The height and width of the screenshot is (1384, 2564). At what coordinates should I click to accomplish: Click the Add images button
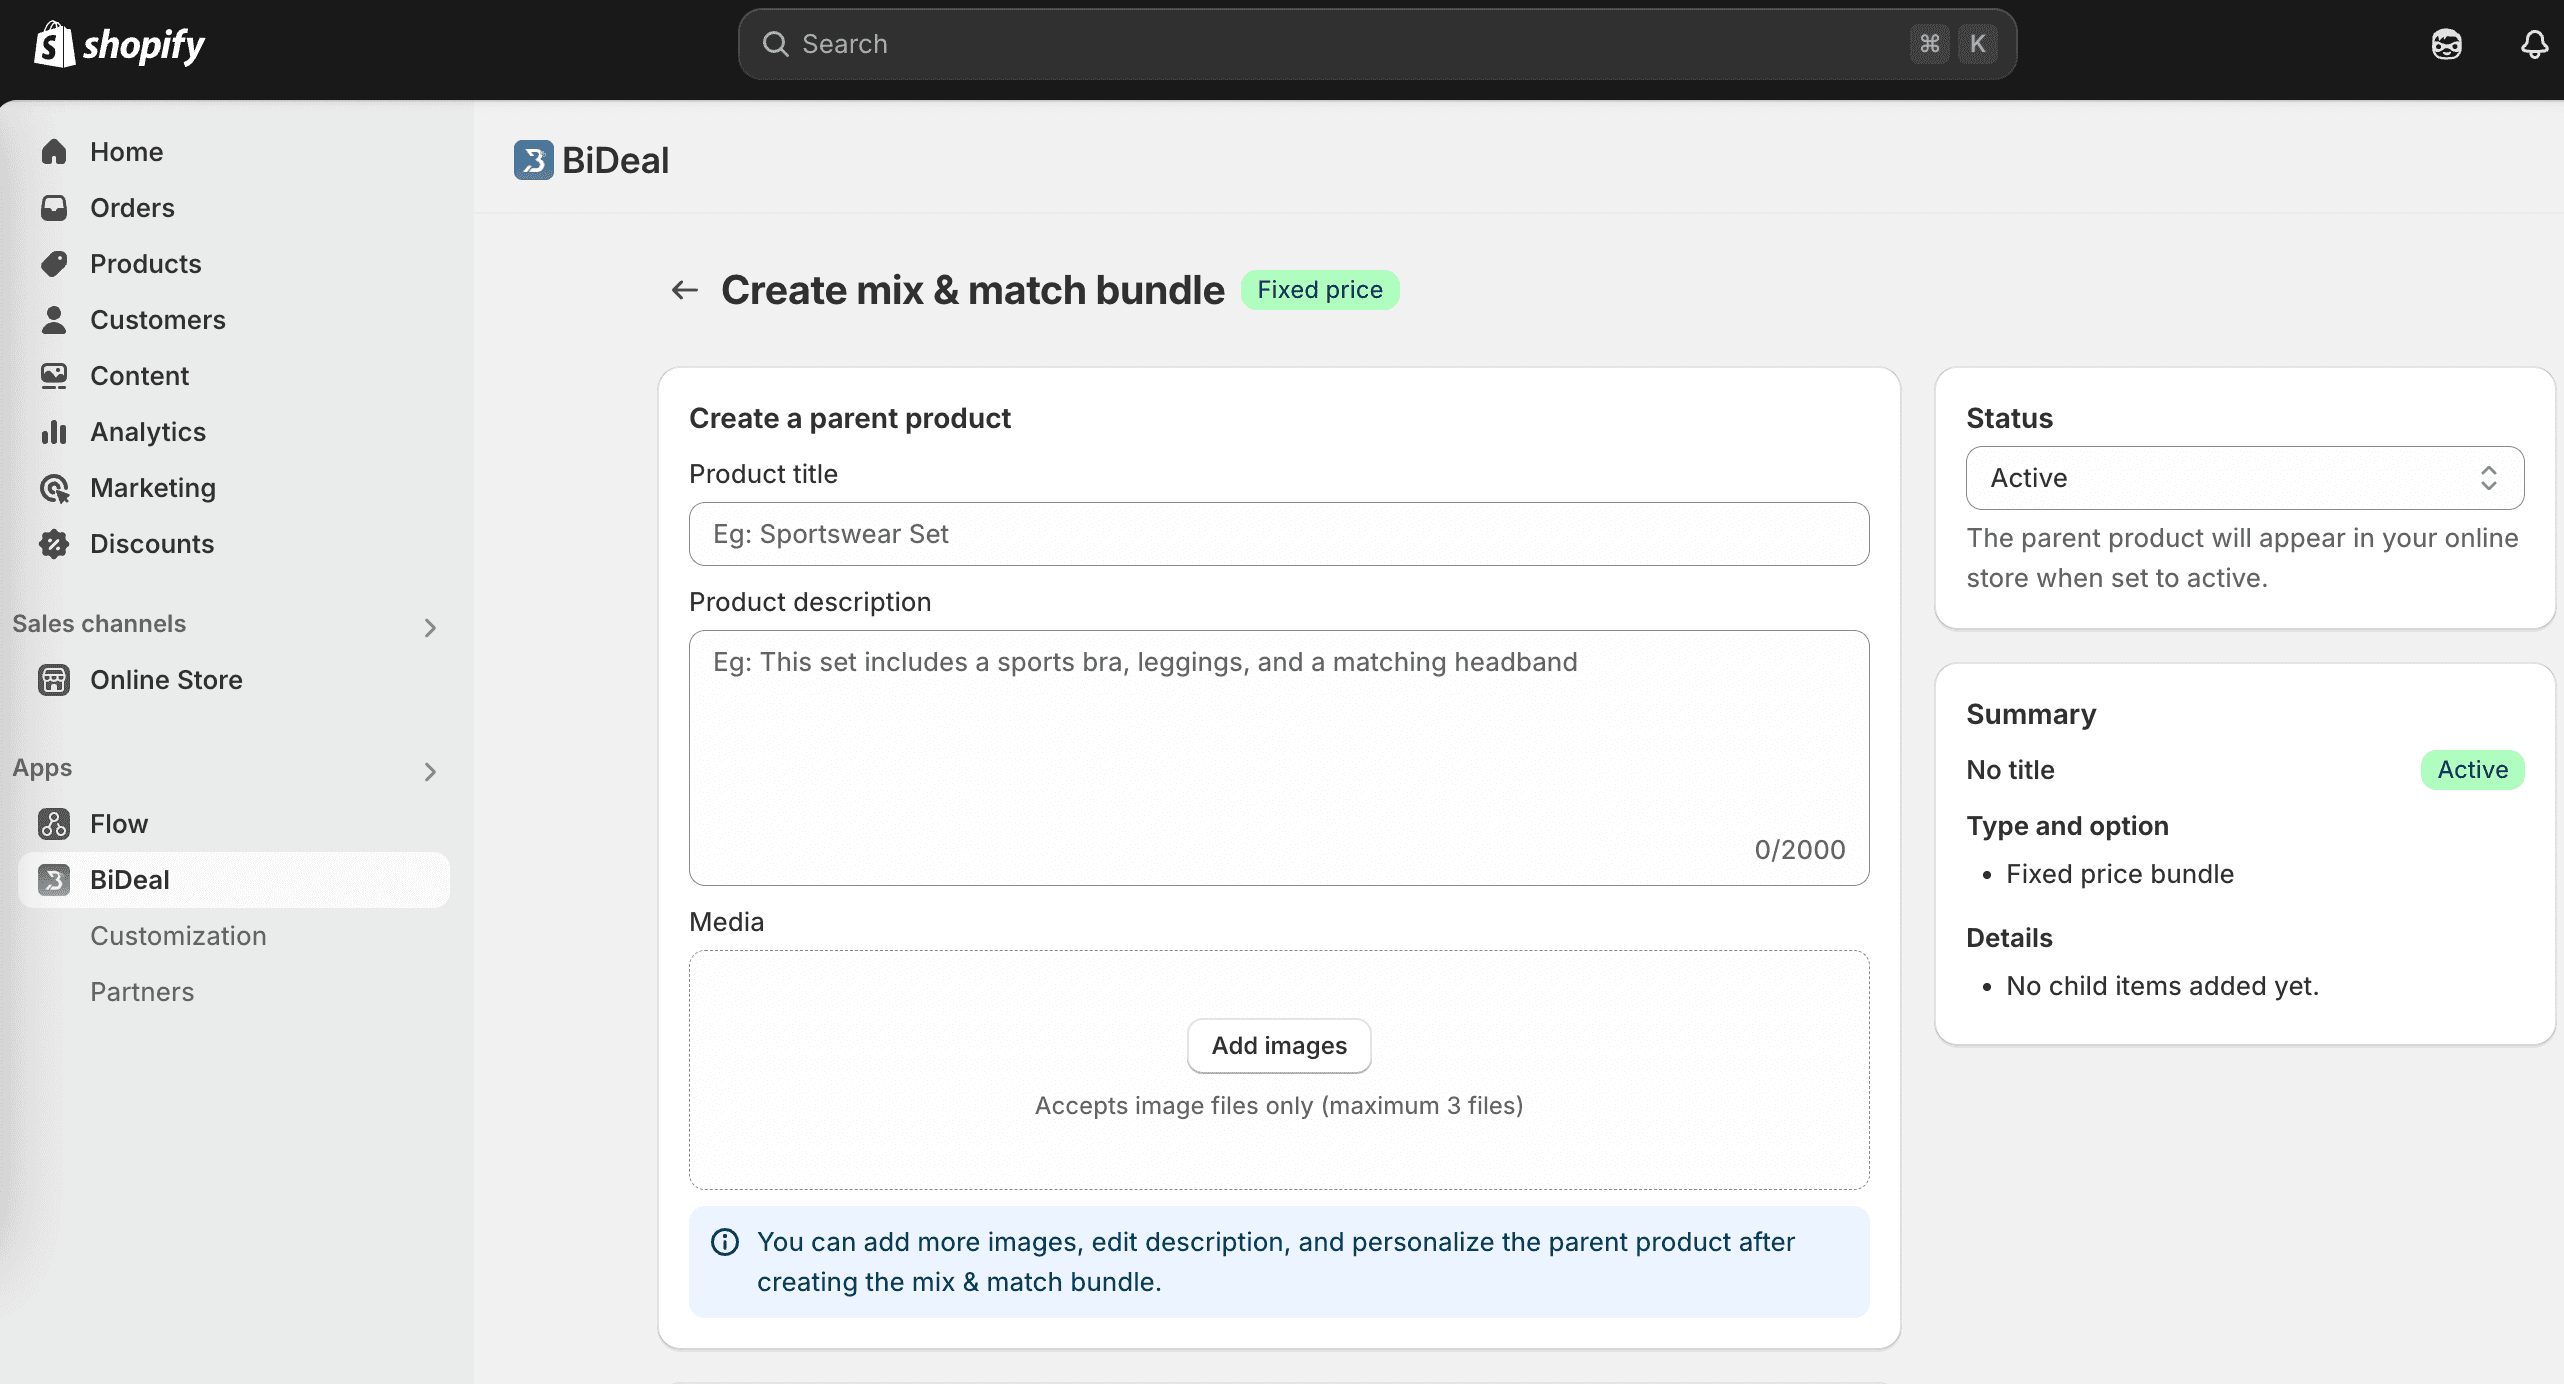1278,1045
